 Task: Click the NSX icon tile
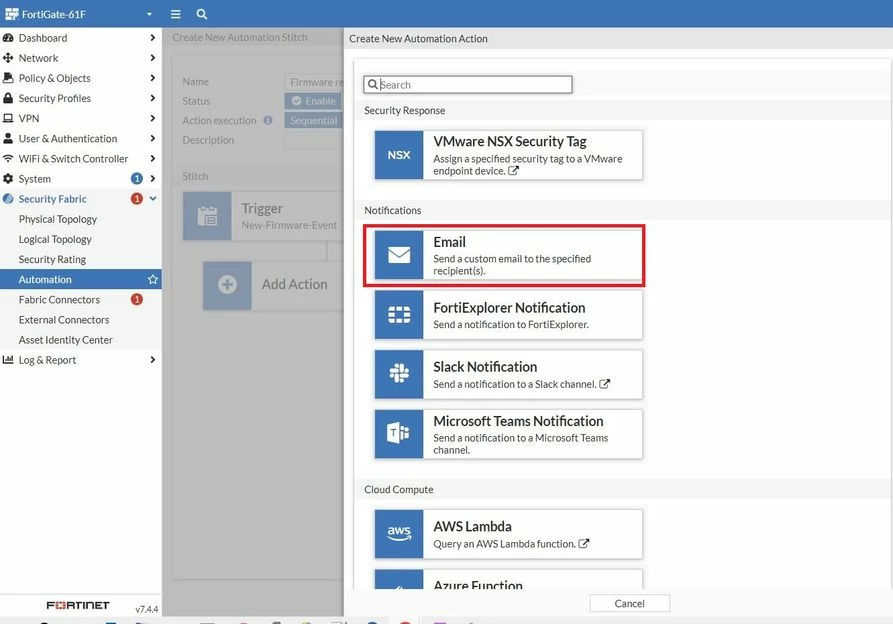click(x=399, y=155)
